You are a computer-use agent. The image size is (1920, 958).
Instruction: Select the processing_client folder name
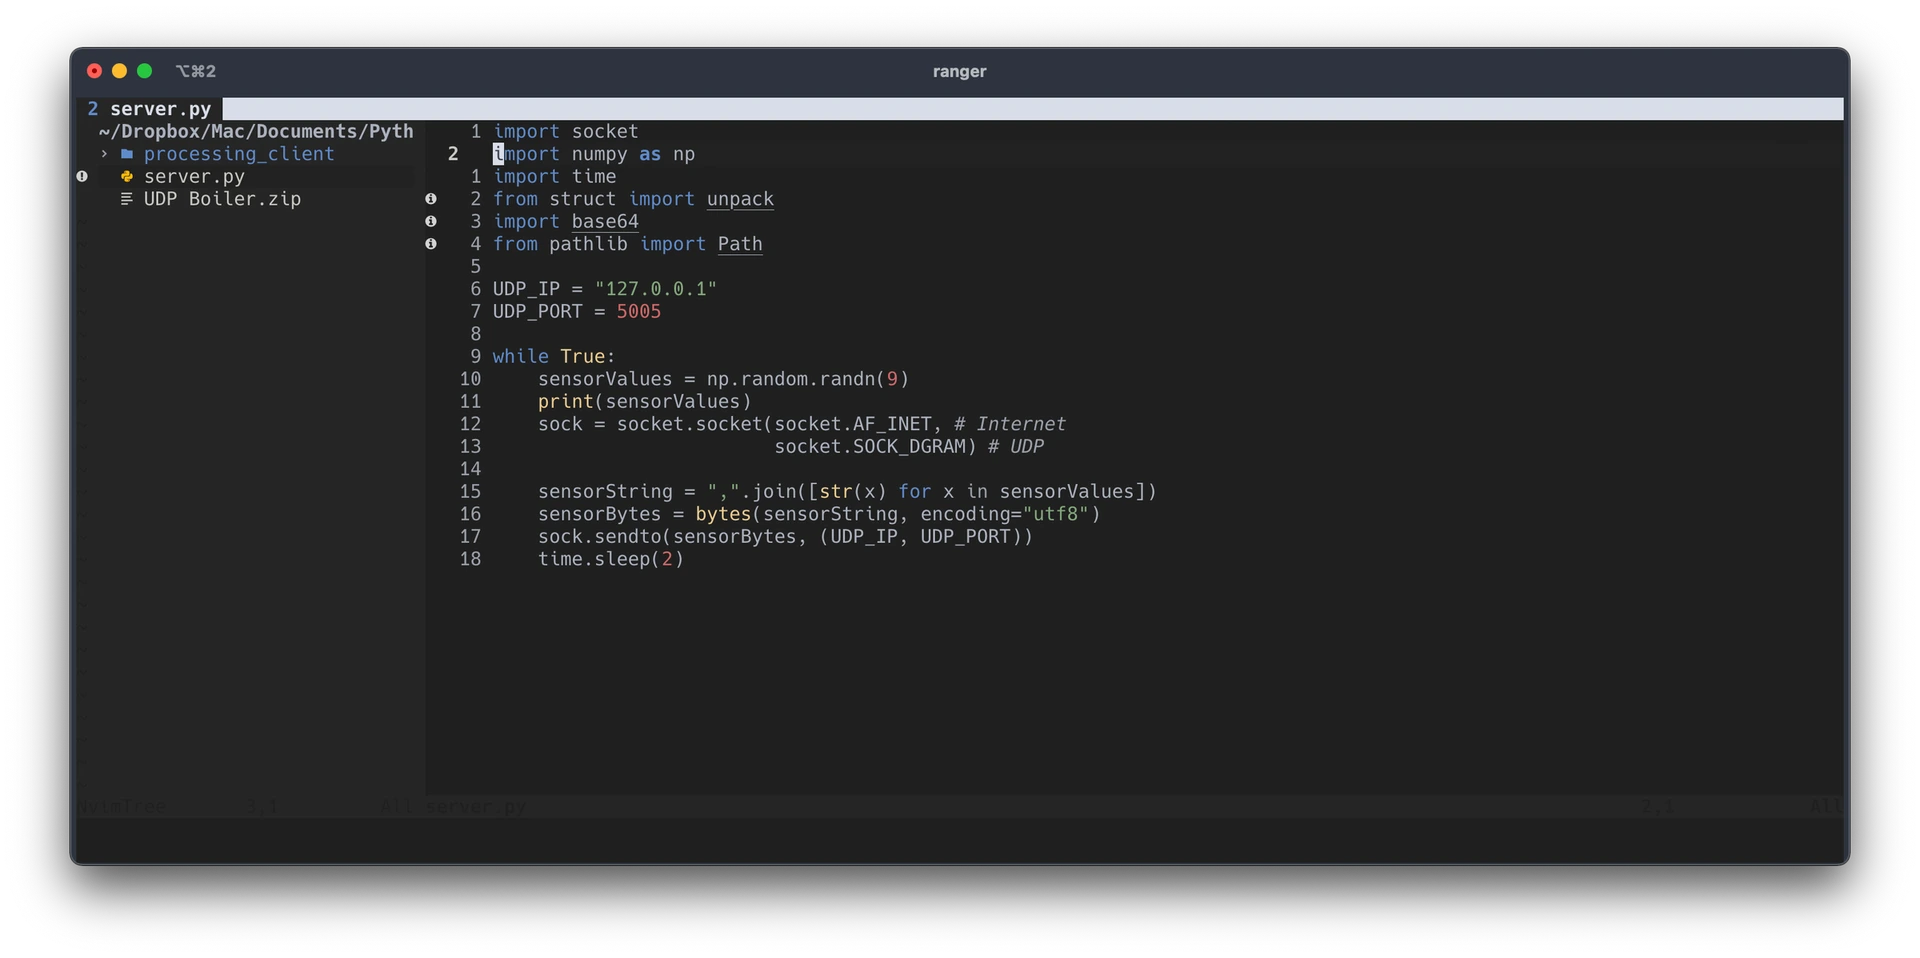(x=238, y=154)
